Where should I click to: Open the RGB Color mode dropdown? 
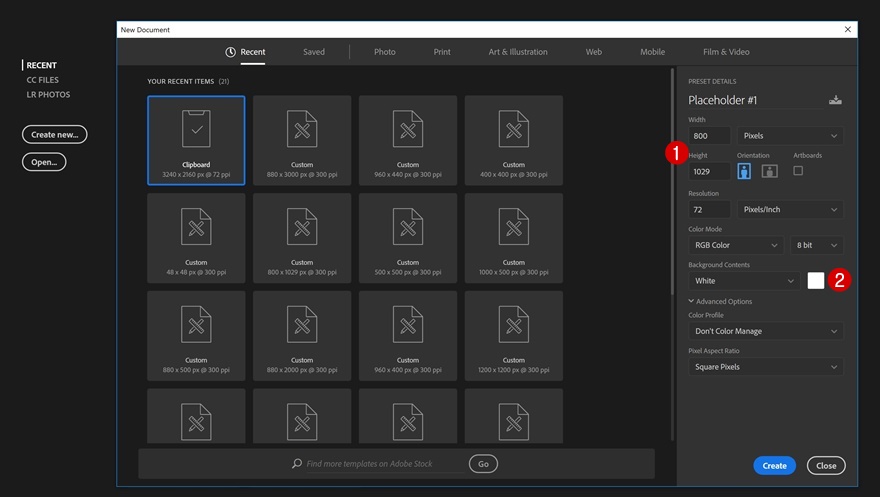click(736, 245)
